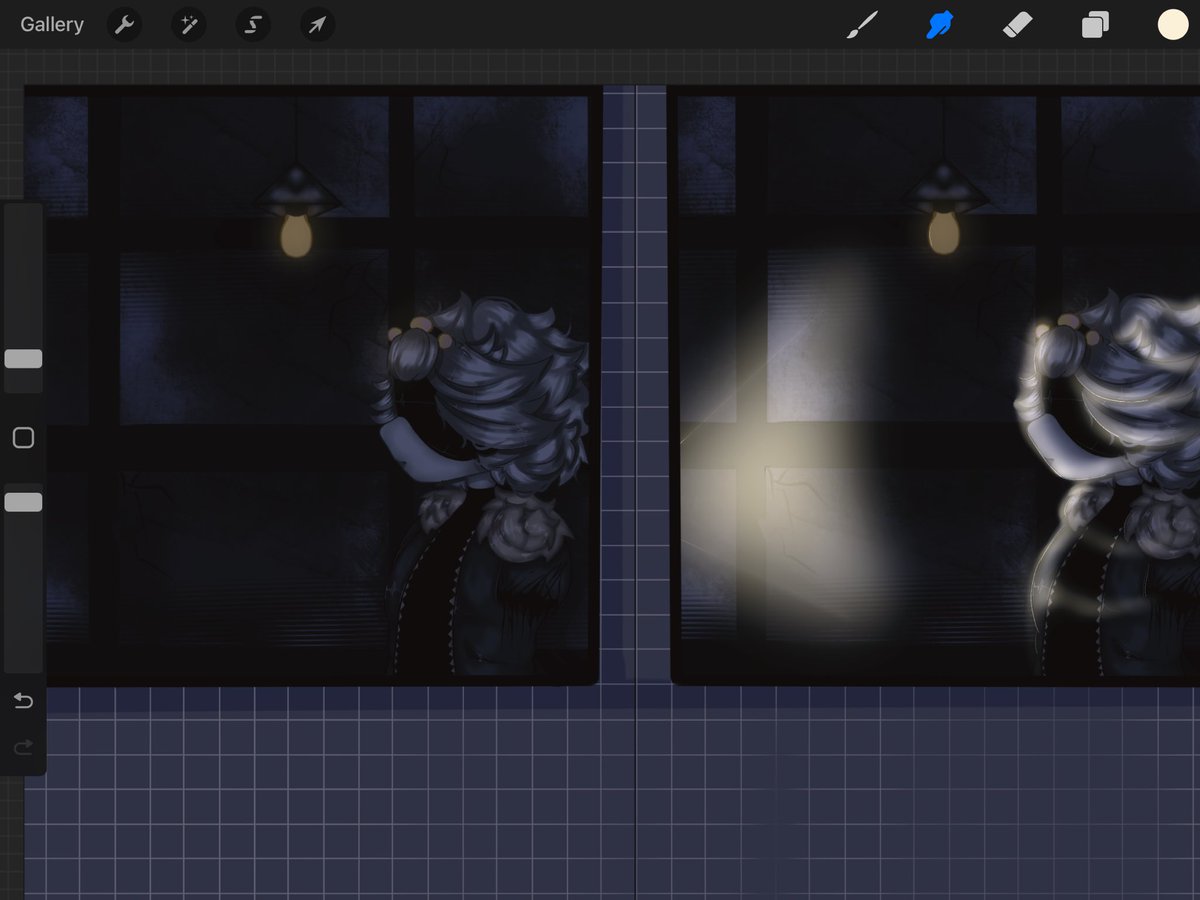Open the Layers panel

[x=1095, y=25]
